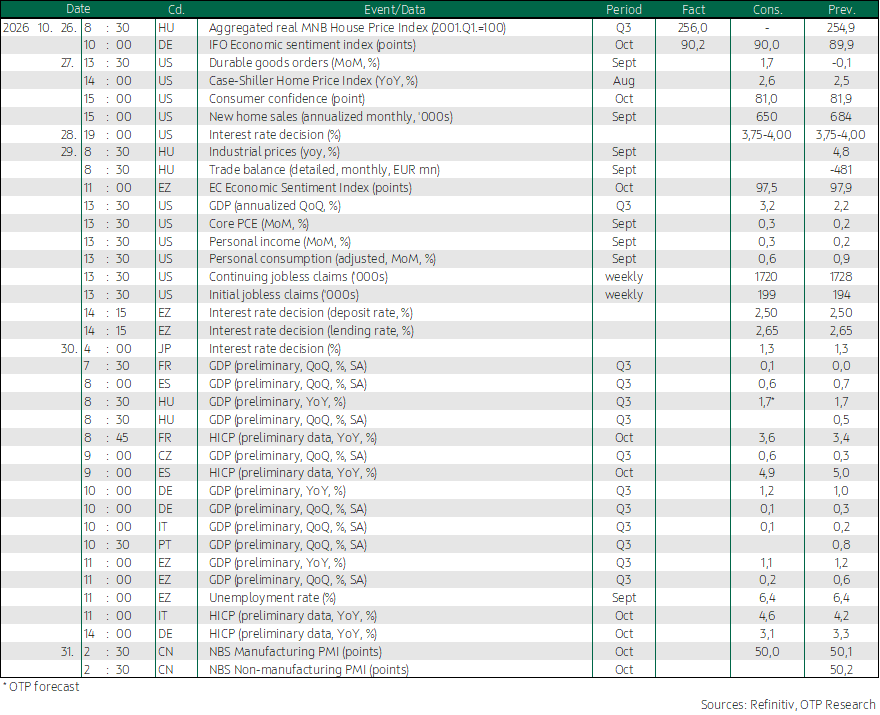
Task: Select 'Core PCE (MoM, %)' event
Action: 259,223
